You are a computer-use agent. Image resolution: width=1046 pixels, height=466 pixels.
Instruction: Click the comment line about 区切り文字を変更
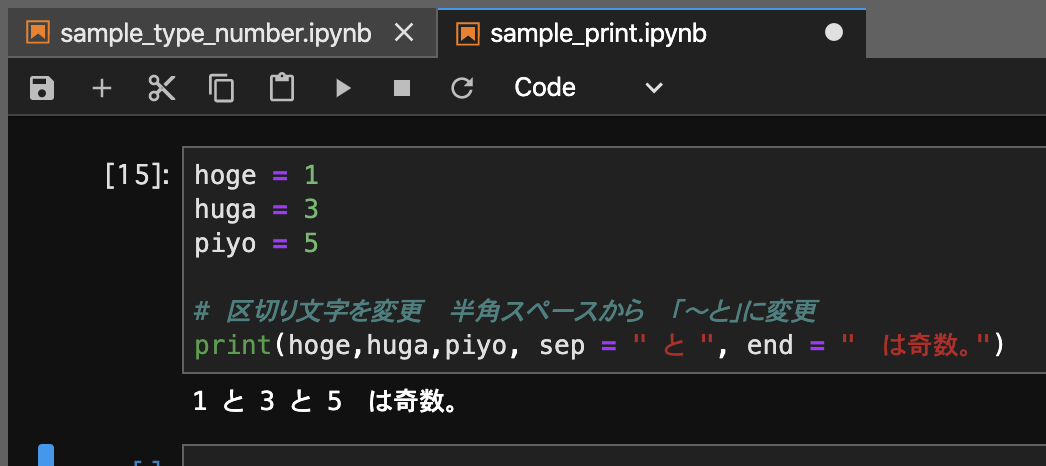(506, 311)
